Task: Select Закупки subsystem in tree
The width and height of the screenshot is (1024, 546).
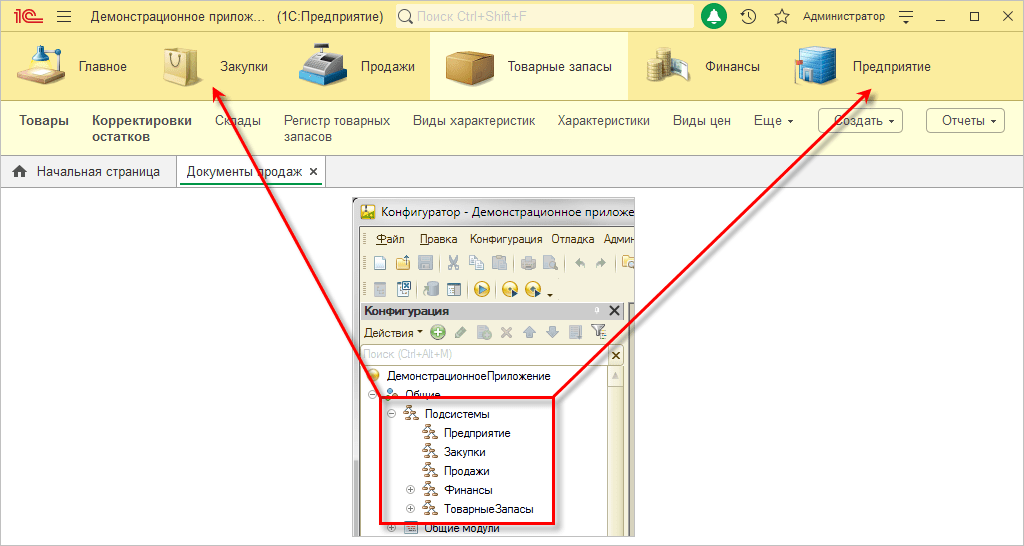Action: (x=464, y=452)
